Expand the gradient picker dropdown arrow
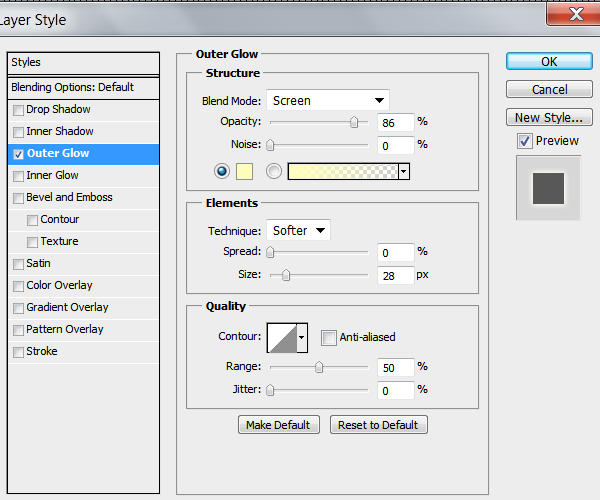The image size is (600, 500). pyautogui.click(x=404, y=171)
